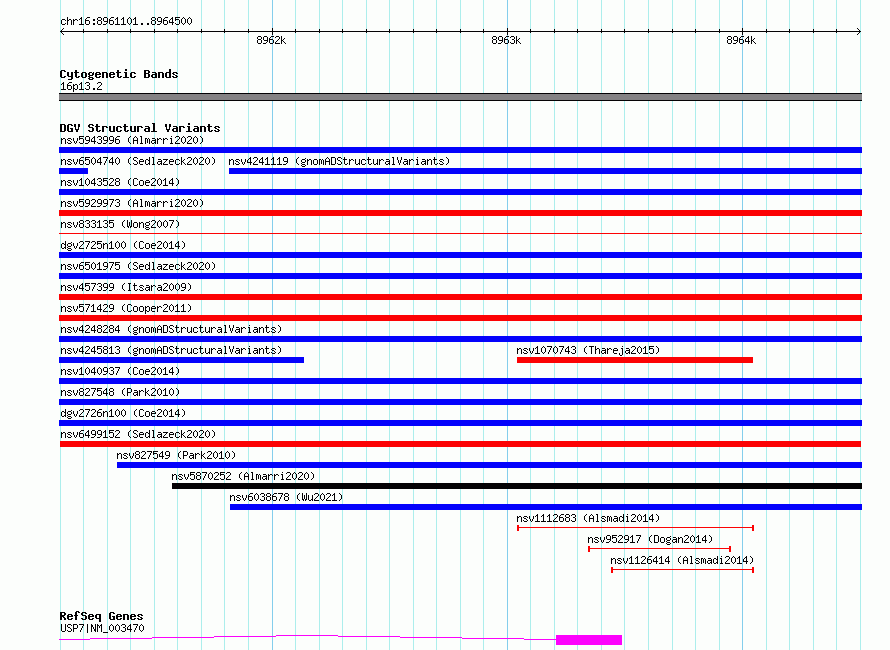The width and height of the screenshot is (890, 650).
Task: Open the nsv833135 (Wong2007) variant label
Action: pyautogui.click(x=120, y=224)
